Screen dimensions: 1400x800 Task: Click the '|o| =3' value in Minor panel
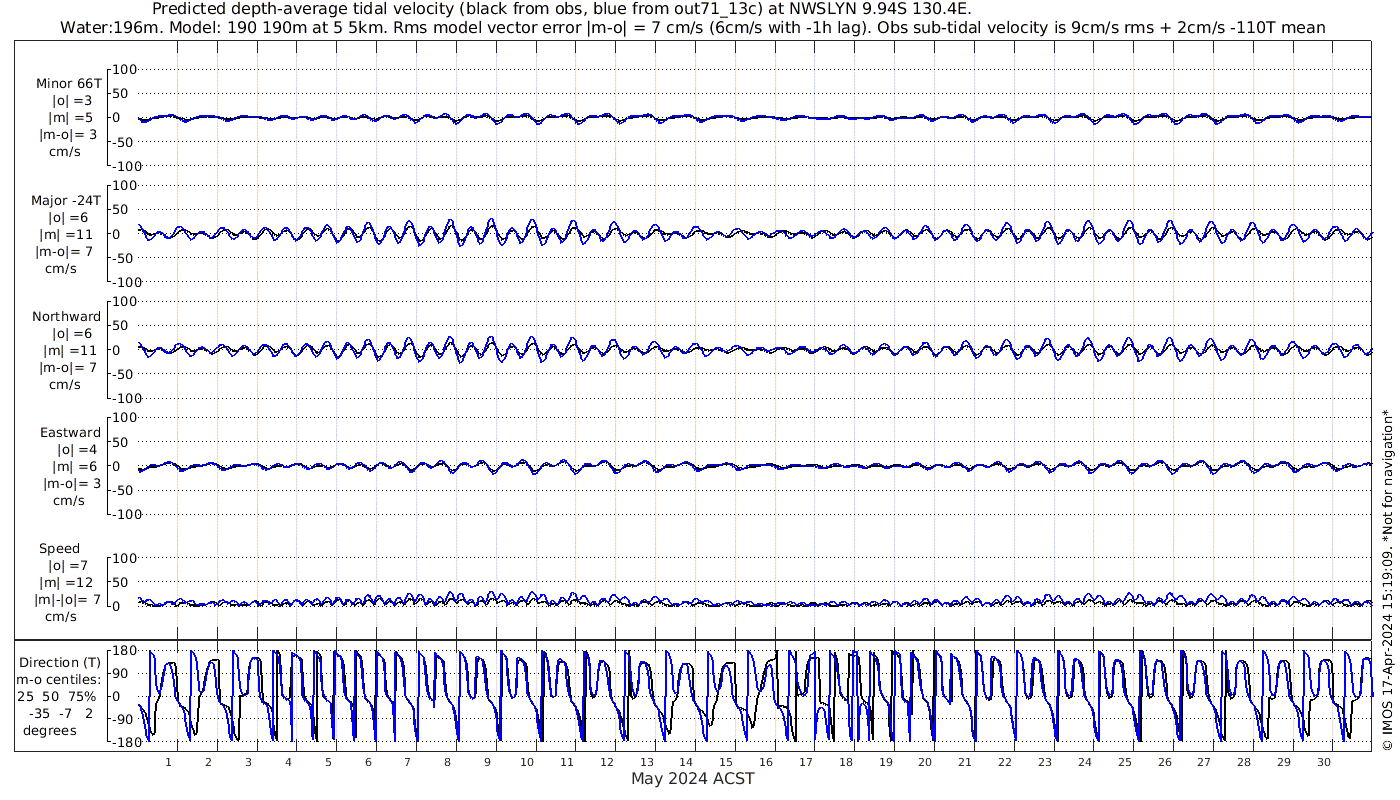tap(72, 101)
